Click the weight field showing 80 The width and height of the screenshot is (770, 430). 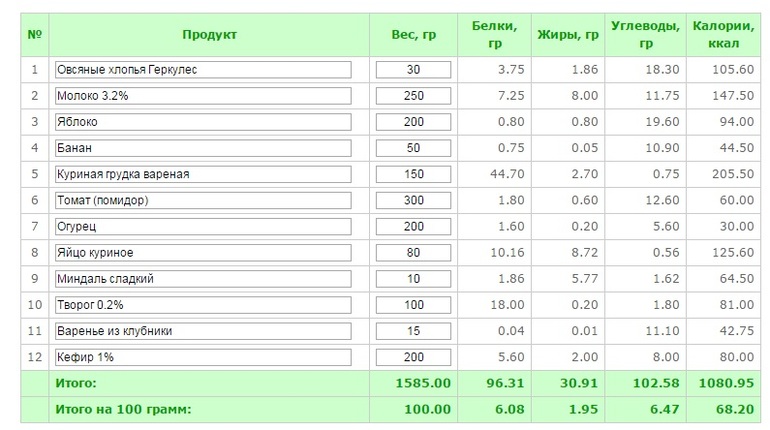[x=414, y=252]
